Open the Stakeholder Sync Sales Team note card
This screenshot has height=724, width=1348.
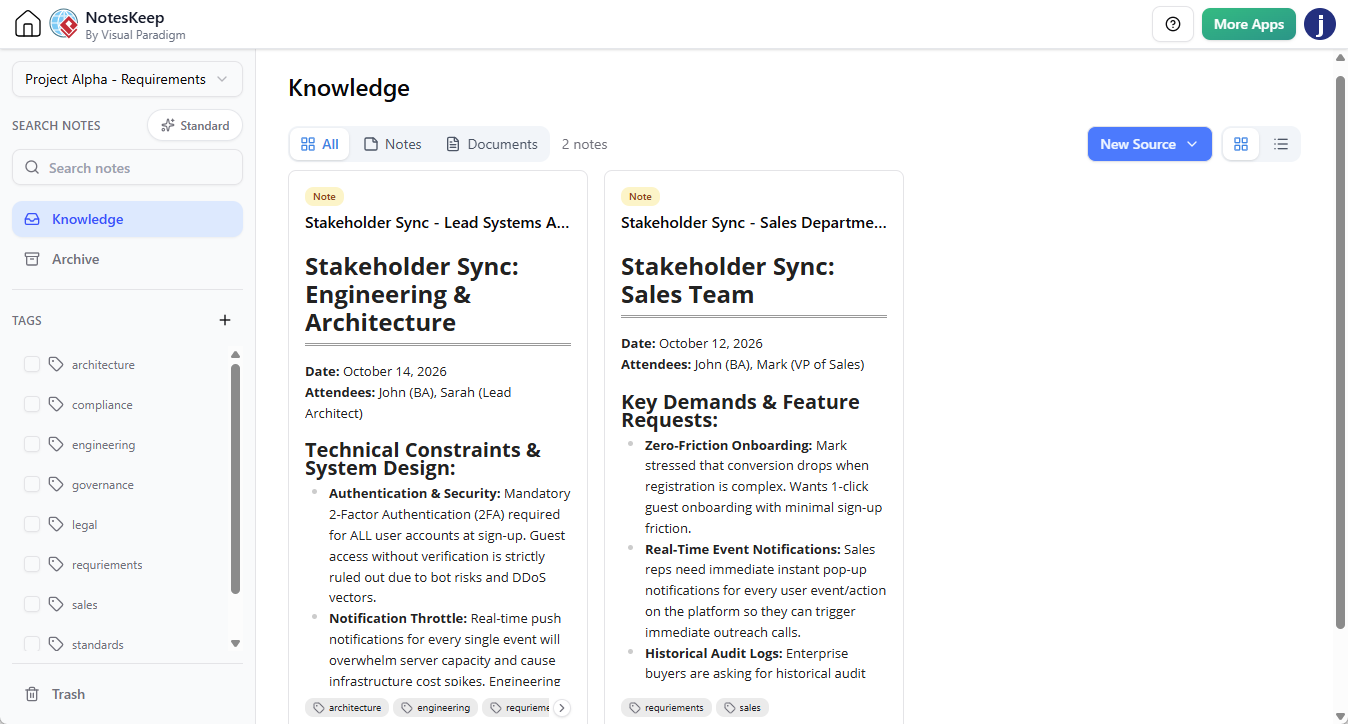(754, 447)
